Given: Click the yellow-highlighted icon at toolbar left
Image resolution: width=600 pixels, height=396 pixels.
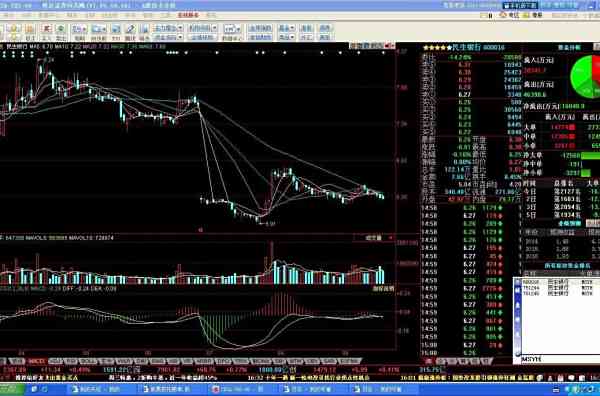Looking at the screenshot, I should 14,29.
